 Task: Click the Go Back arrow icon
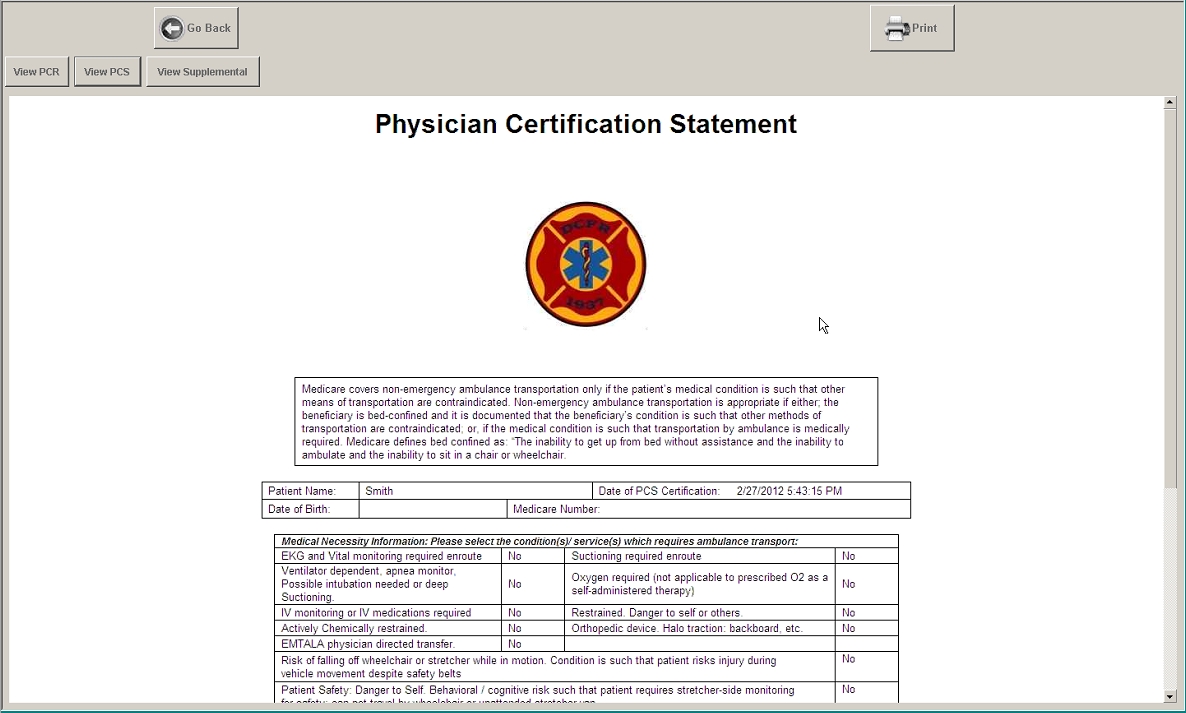pyautogui.click(x=172, y=28)
